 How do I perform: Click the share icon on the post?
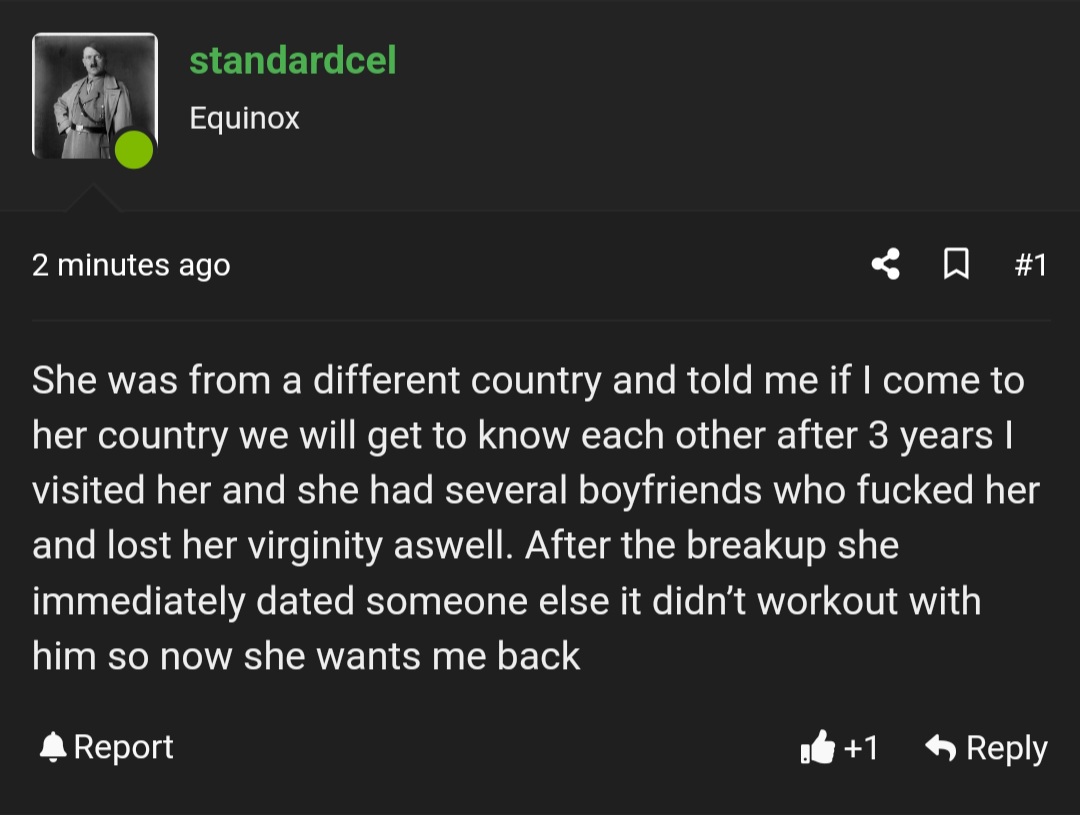coord(886,265)
